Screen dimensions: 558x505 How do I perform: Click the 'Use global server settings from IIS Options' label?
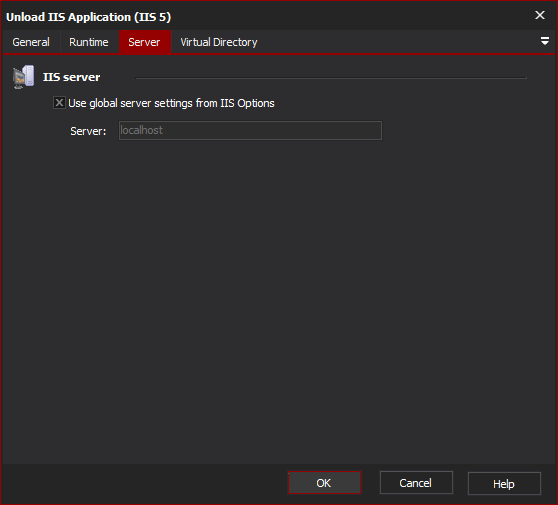point(171,103)
